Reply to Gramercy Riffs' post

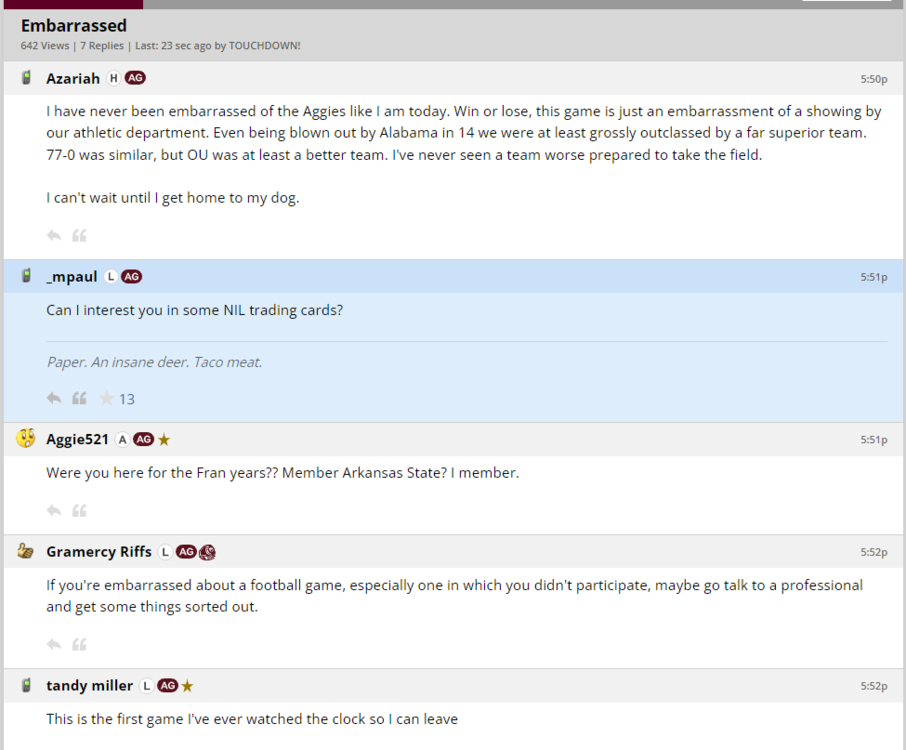(54, 644)
